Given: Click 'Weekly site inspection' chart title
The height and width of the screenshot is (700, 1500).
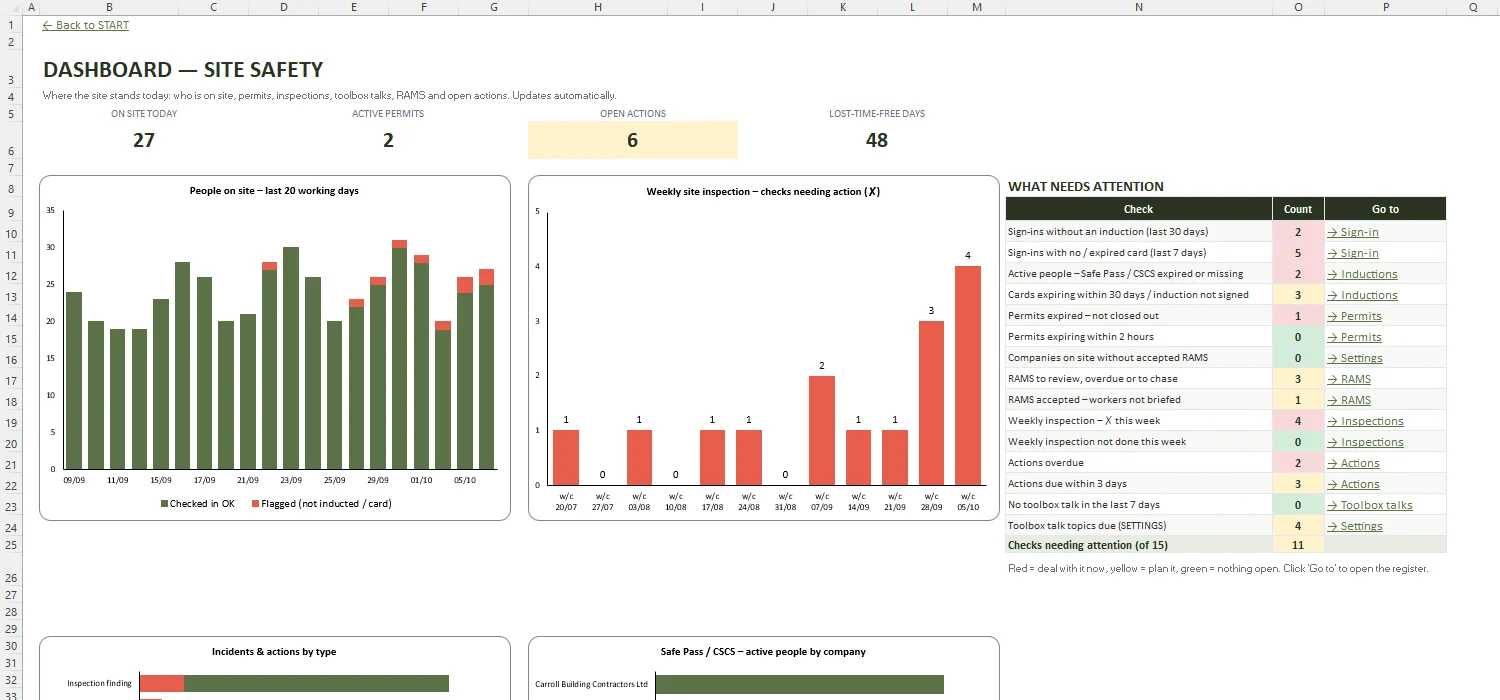Looking at the screenshot, I should (x=763, y=191).
